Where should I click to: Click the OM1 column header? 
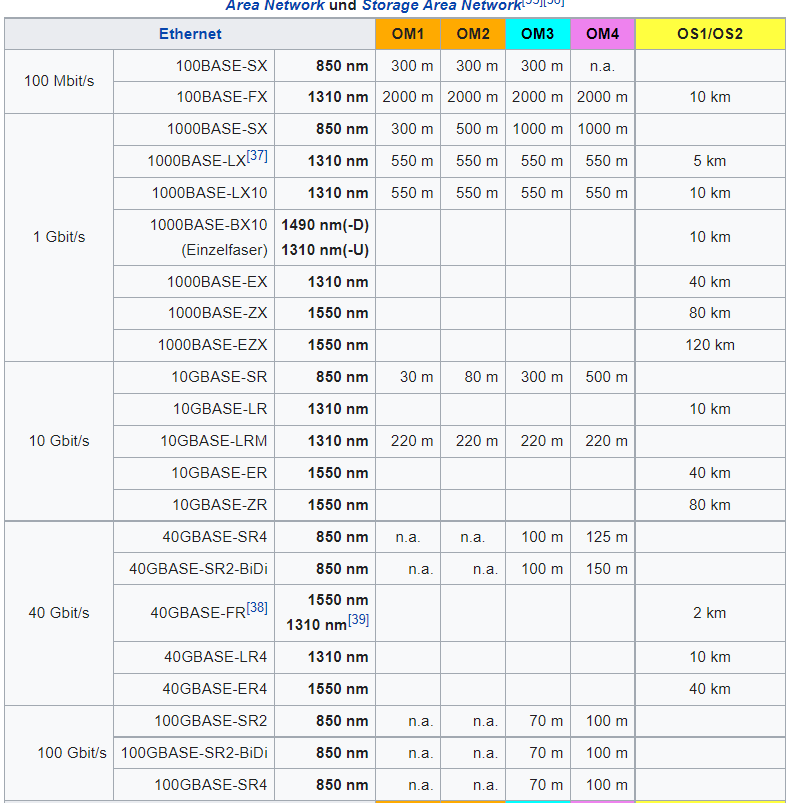tap(408, 34)
